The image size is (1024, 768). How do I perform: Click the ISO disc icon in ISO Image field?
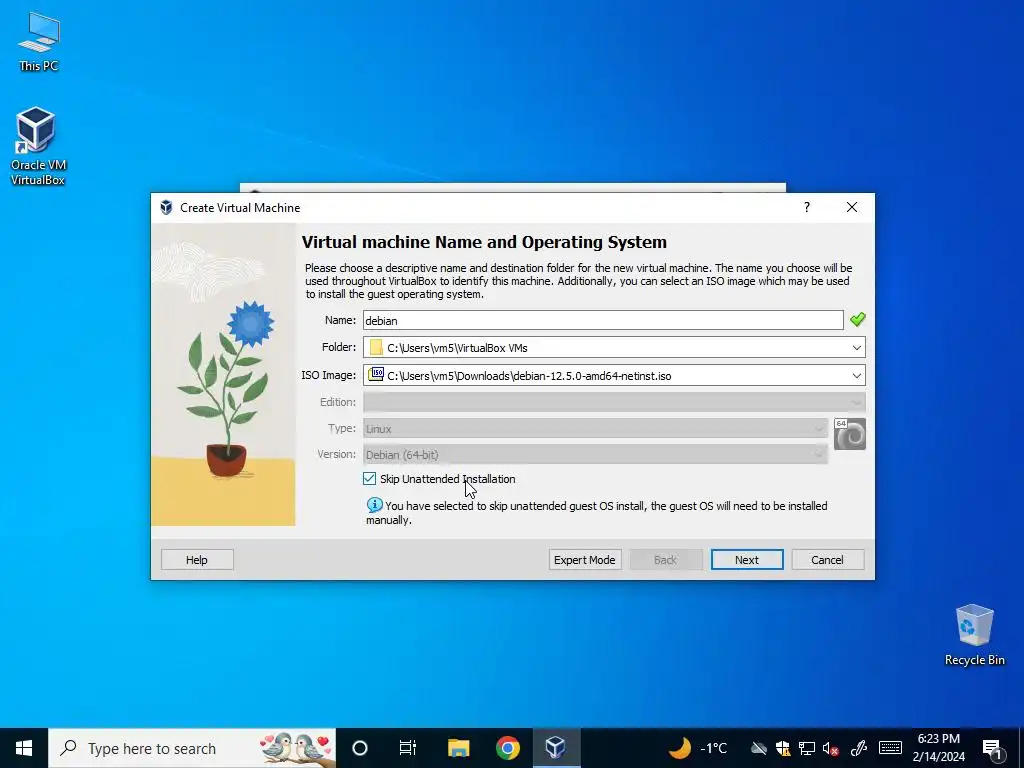pyautogui.click(x=376, y=374)
